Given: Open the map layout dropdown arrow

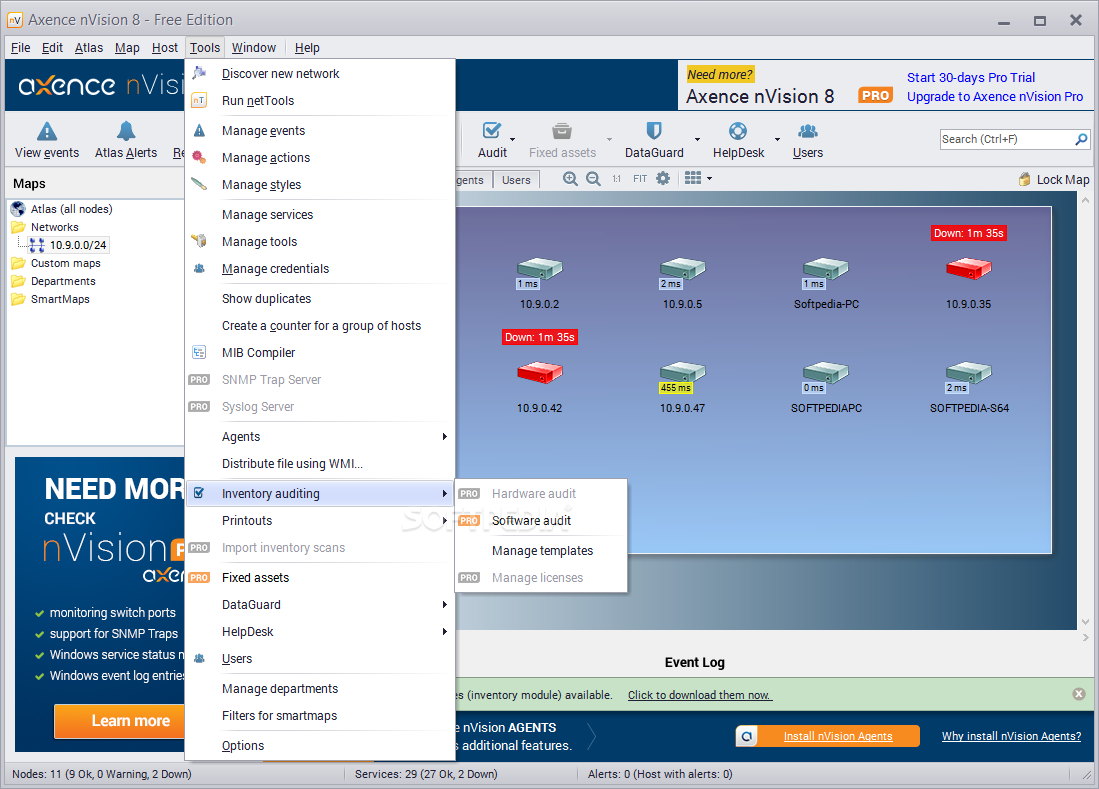Looking at the screenshot, I should coord(709,179).
